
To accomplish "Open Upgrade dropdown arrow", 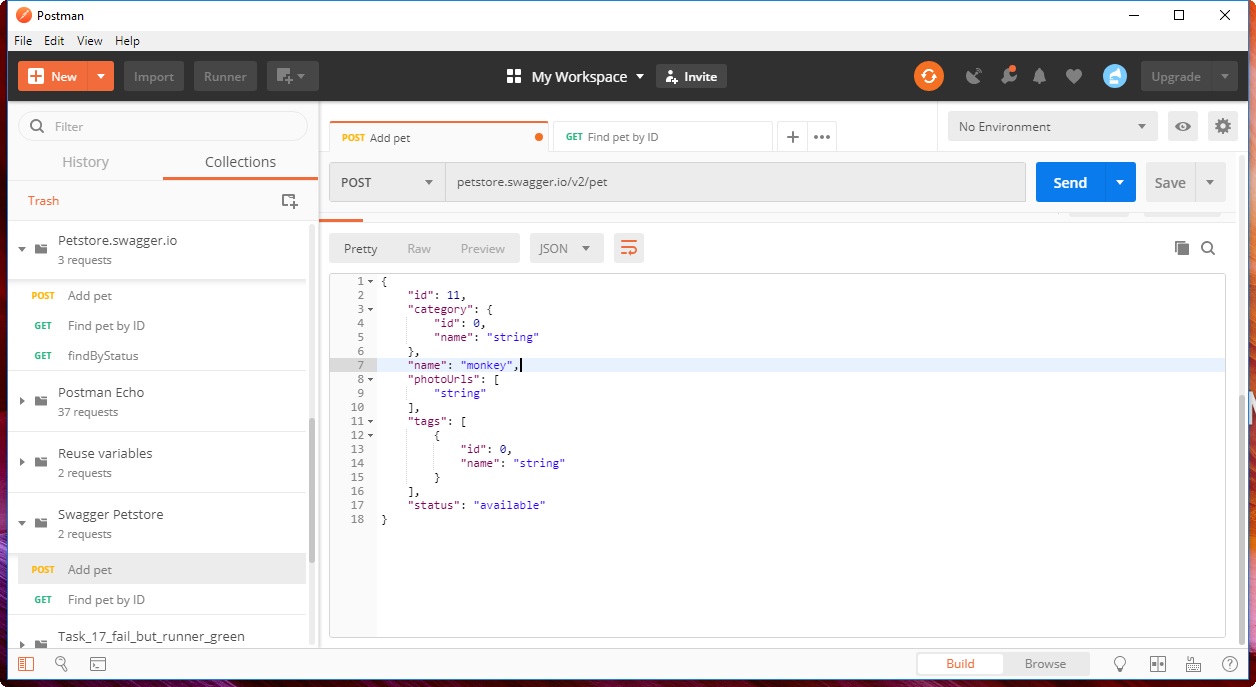I will click(1225, 77).
